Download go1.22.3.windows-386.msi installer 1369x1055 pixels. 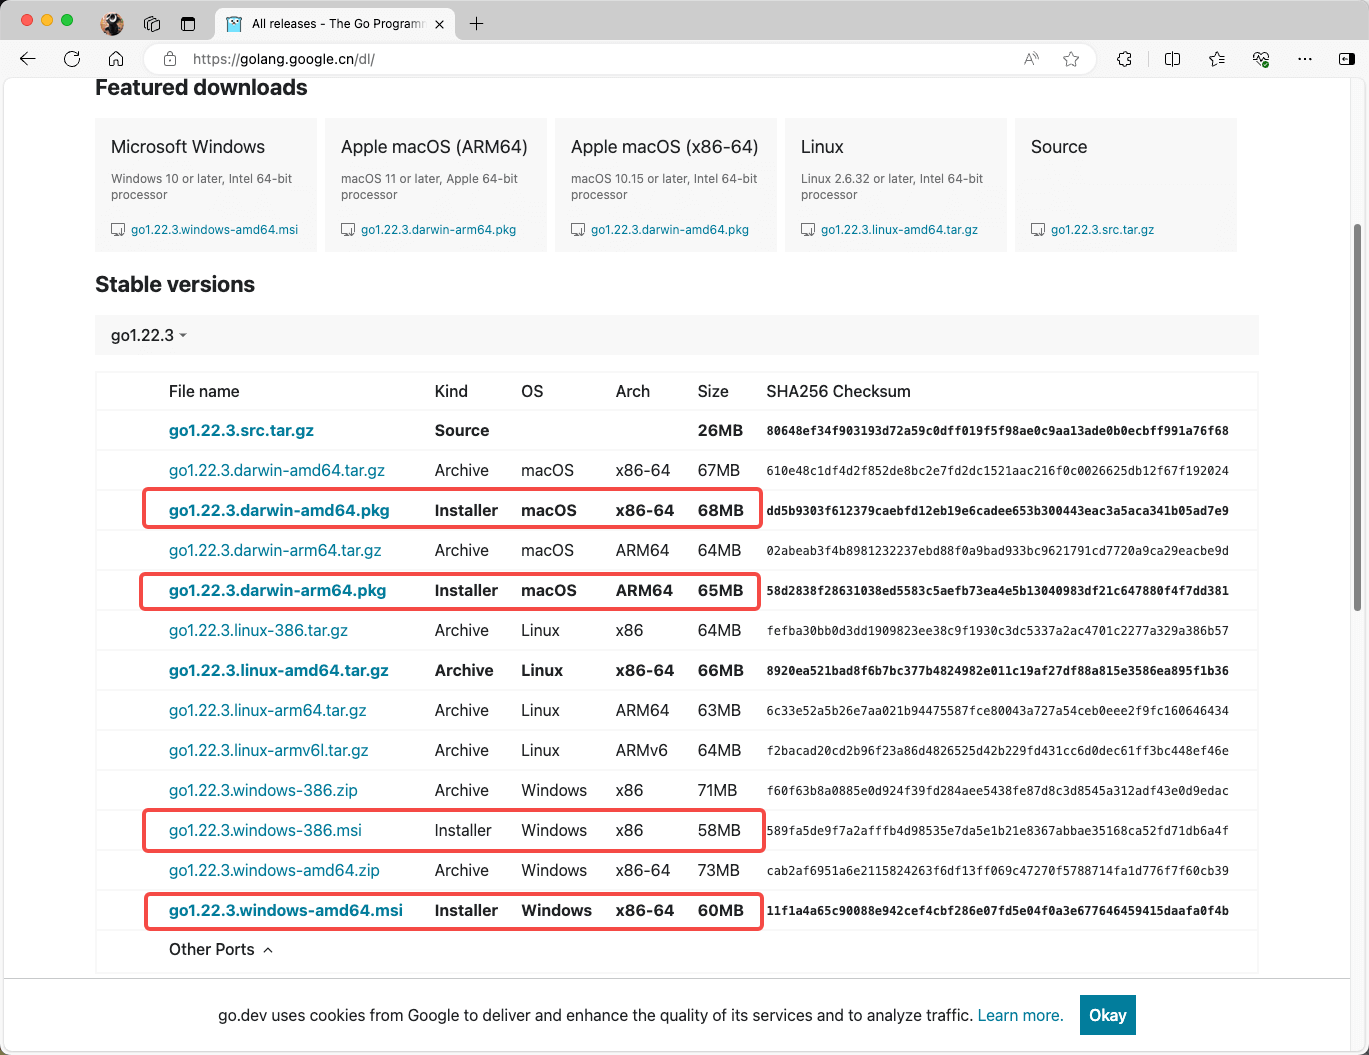265,830
